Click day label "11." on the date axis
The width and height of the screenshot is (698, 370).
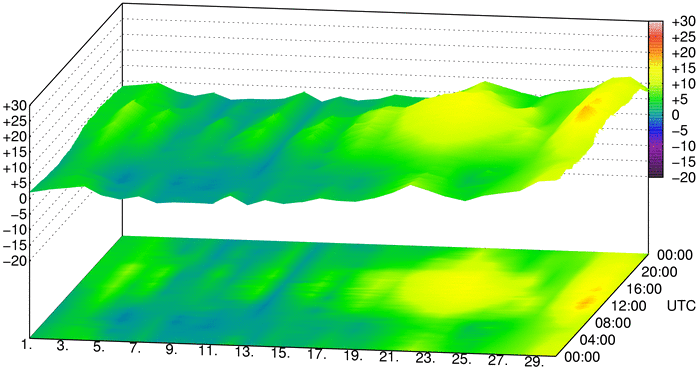pos(208,351)
